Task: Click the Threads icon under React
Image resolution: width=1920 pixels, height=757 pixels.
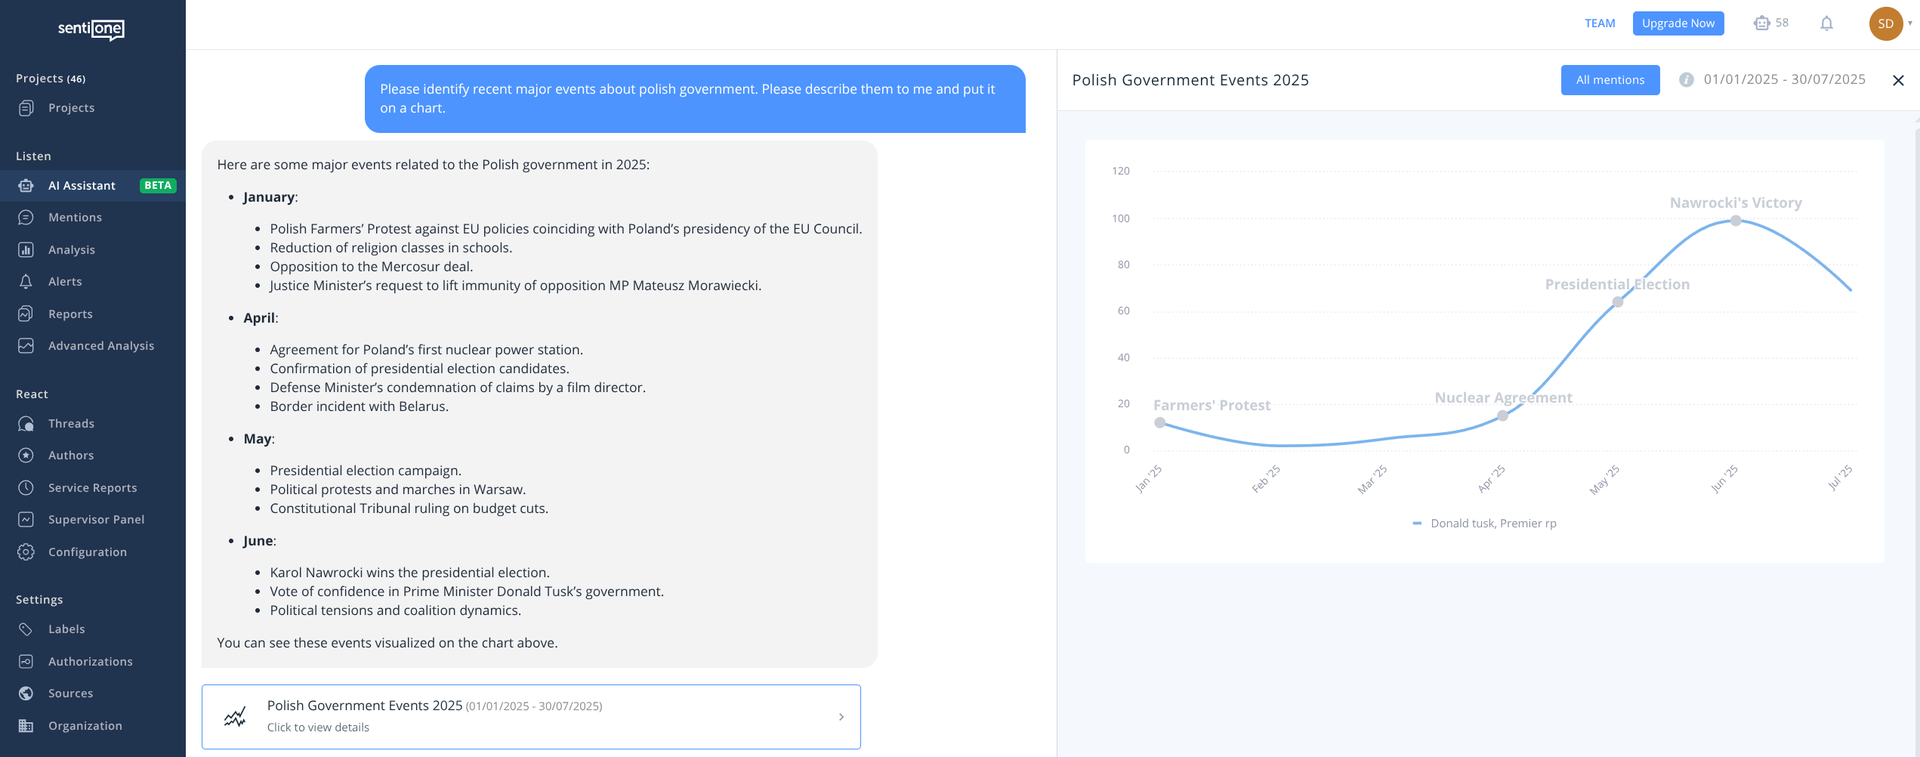Action: click(x=26, y=424)
